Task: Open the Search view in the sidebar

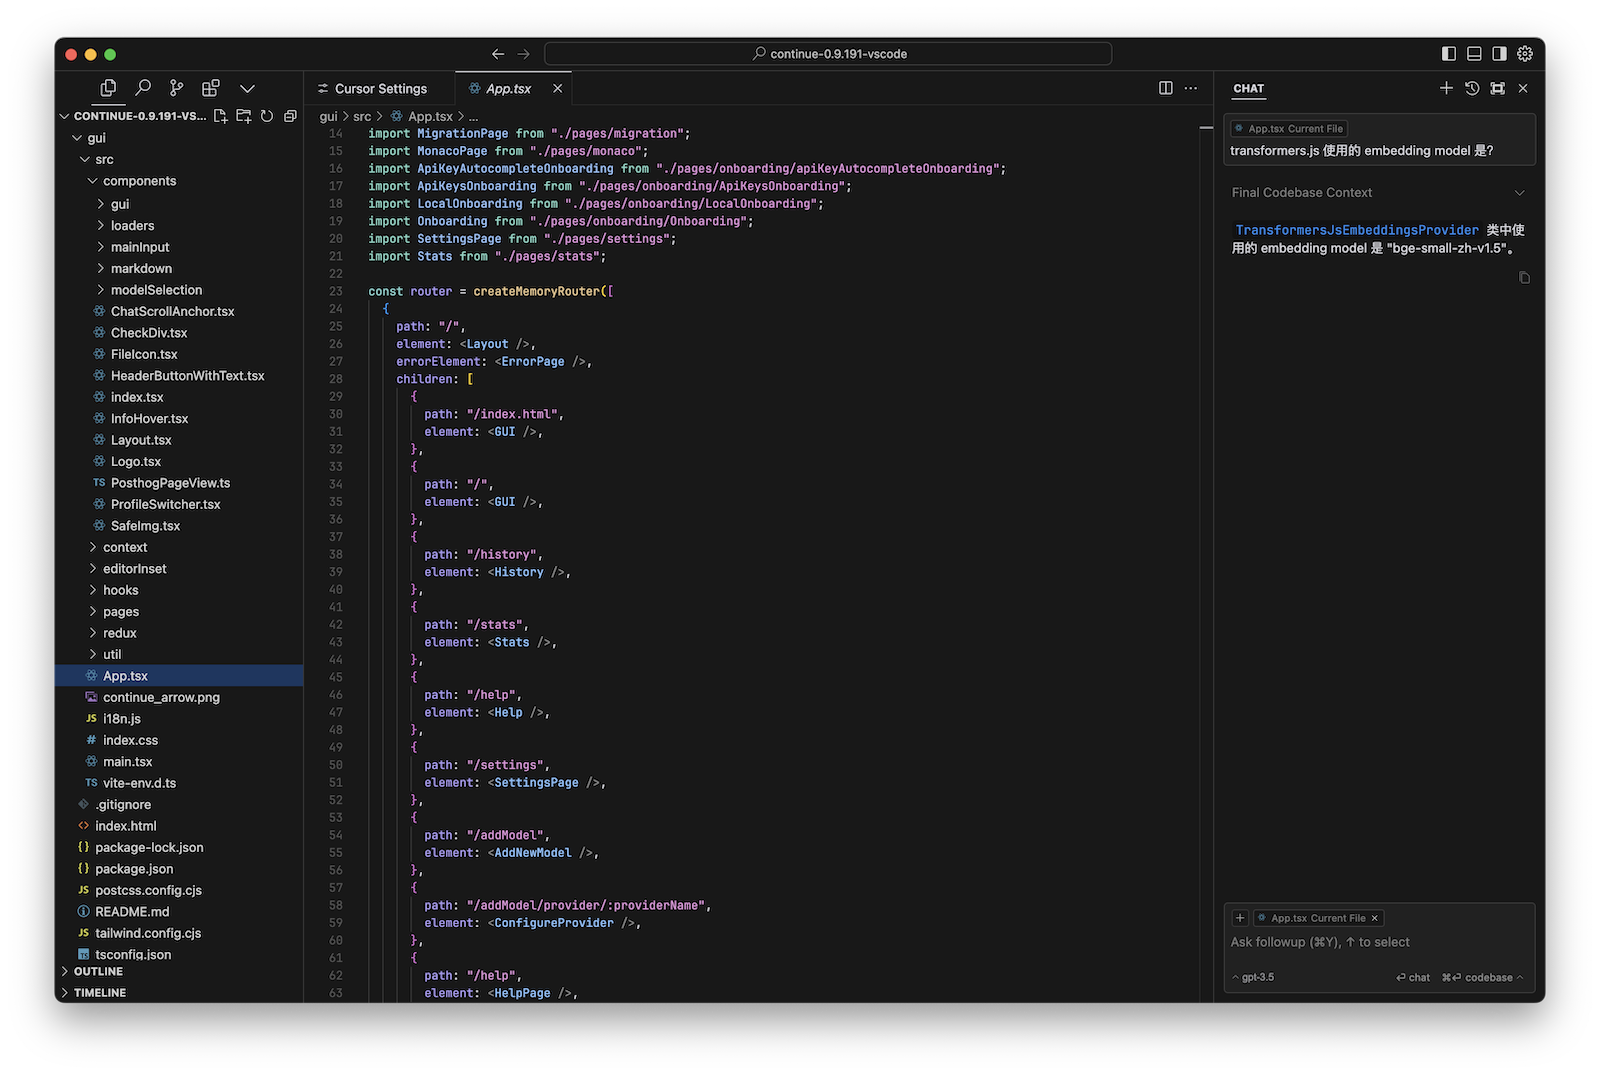Action: [143, 88]
